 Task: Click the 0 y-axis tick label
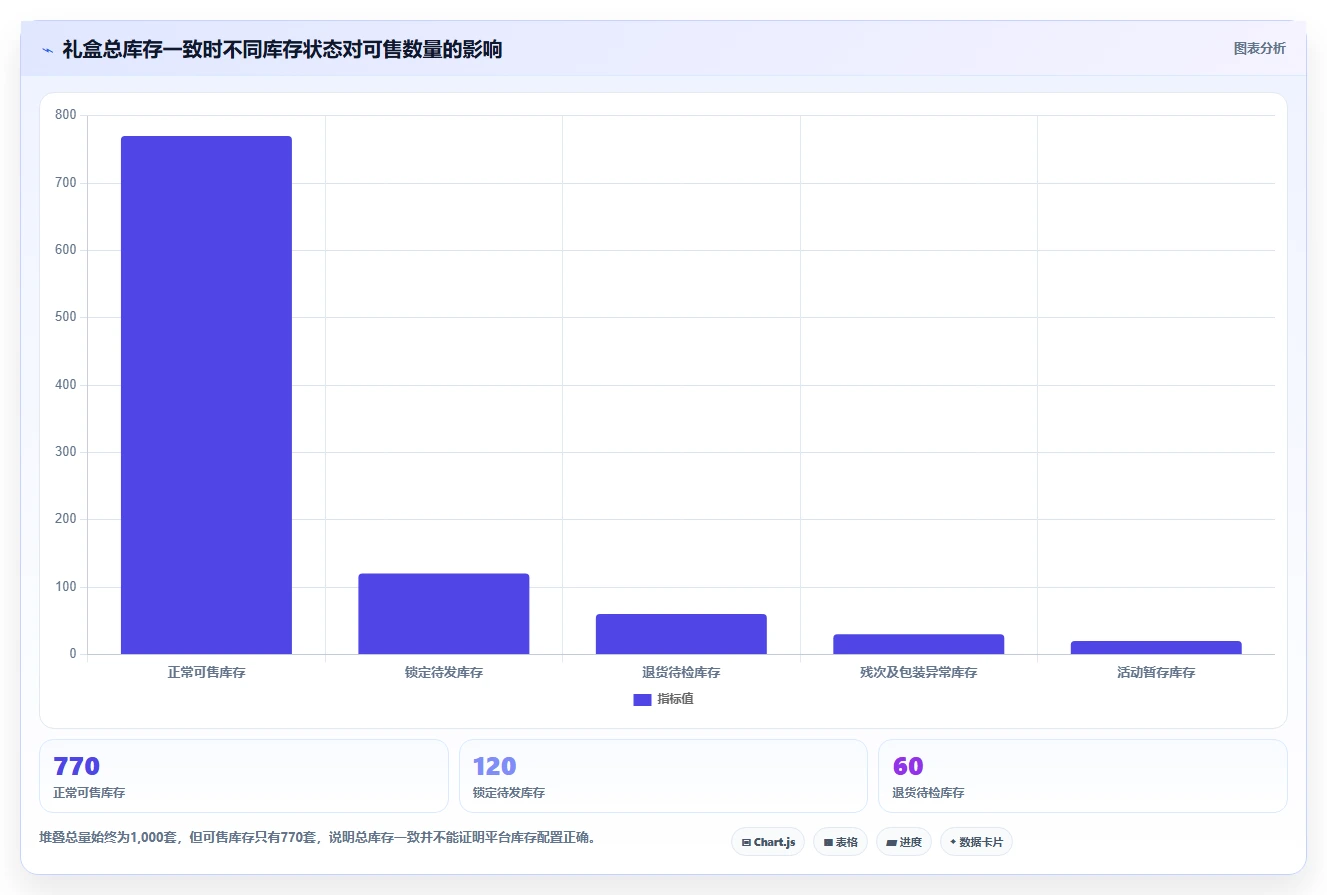coord(73,654)
